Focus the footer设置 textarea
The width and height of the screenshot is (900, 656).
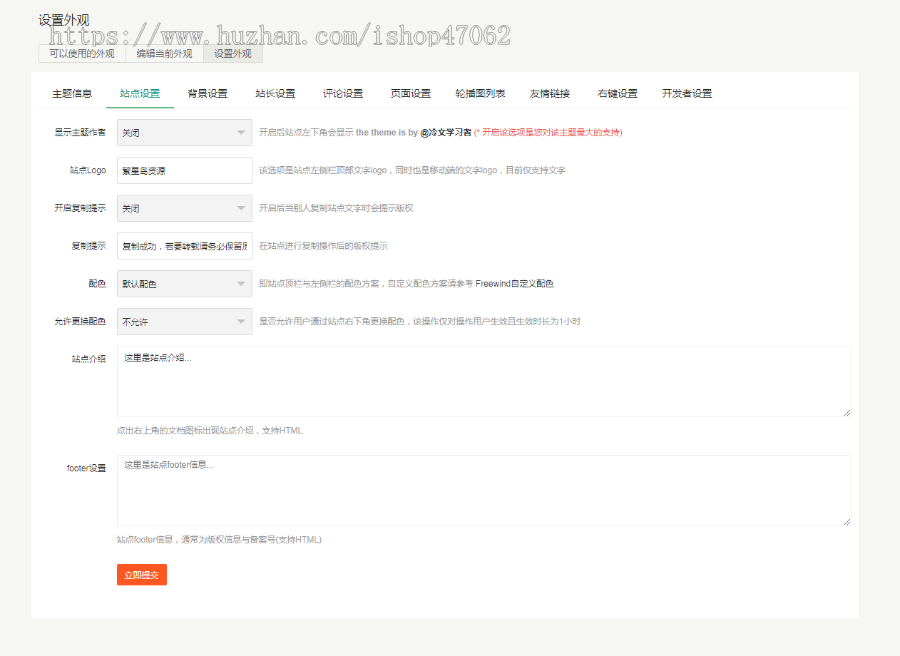tap(484, 491)
